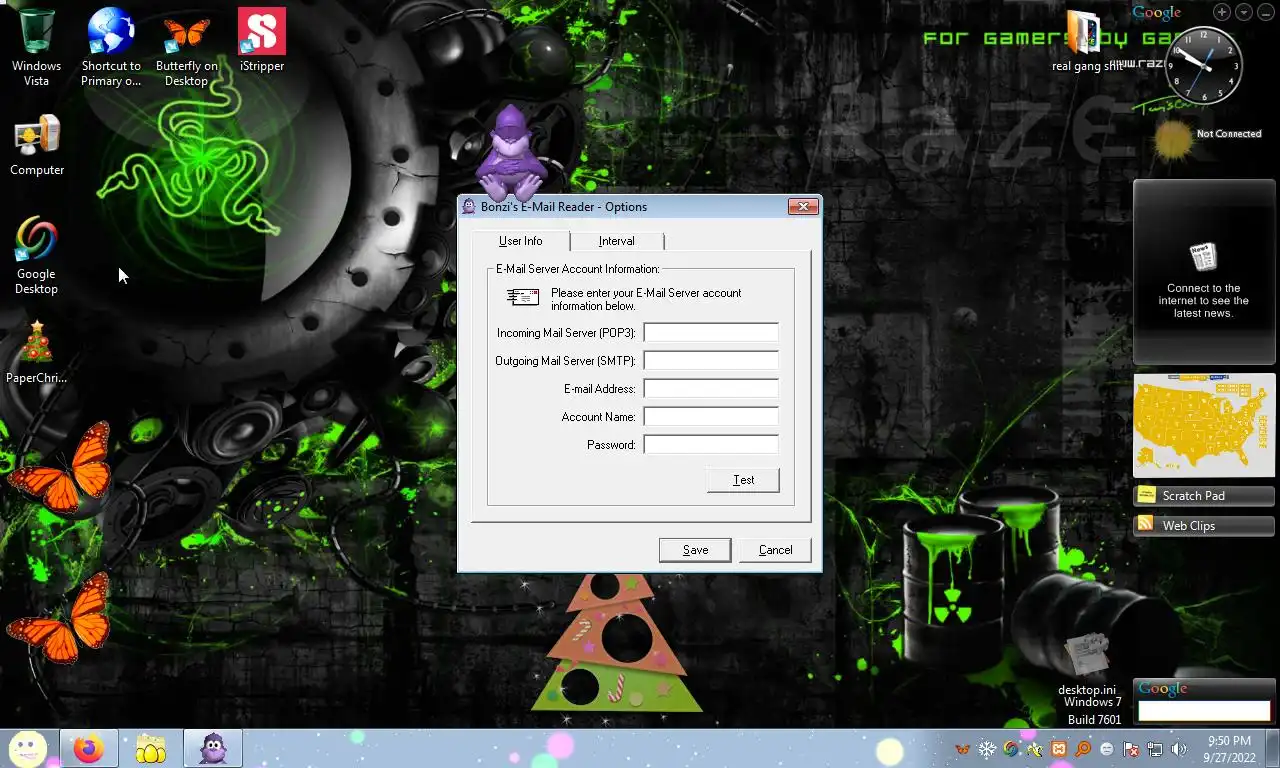Viewport: 1280px width, 768px height.
Task: Select the Google Desktop icon
Action: point(37,255)
